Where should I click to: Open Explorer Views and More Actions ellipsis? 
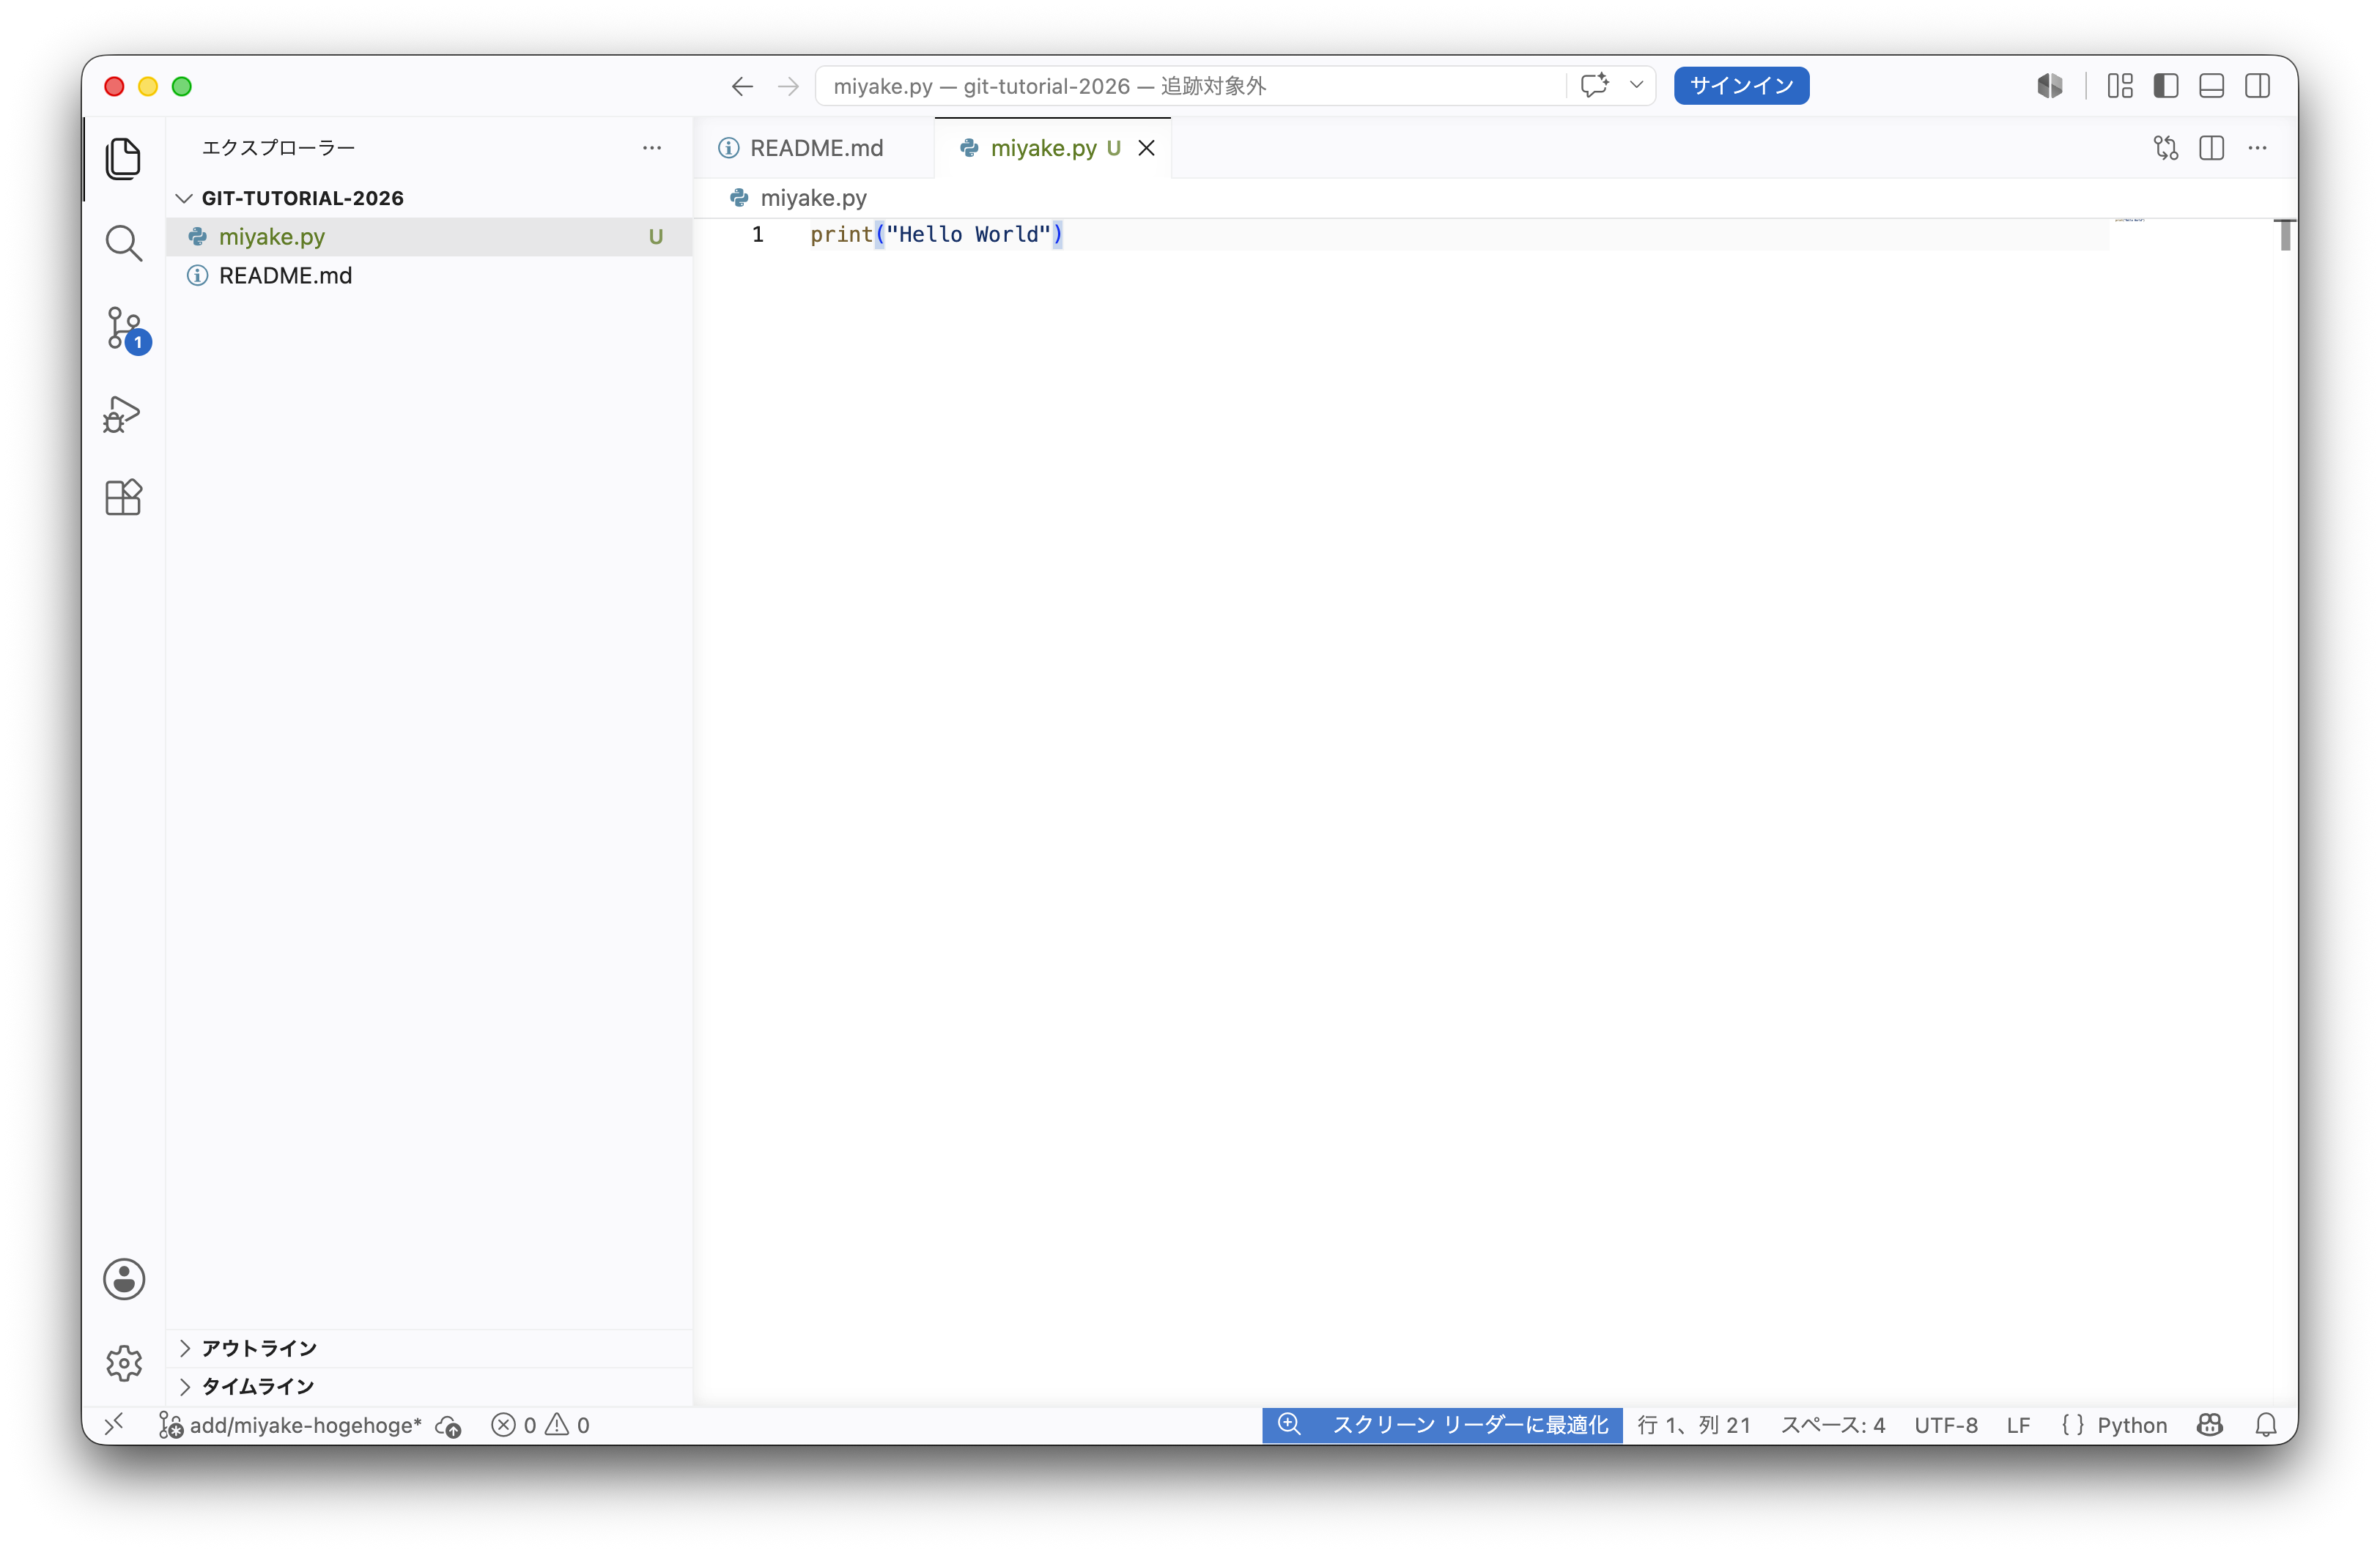coord(652,148)
